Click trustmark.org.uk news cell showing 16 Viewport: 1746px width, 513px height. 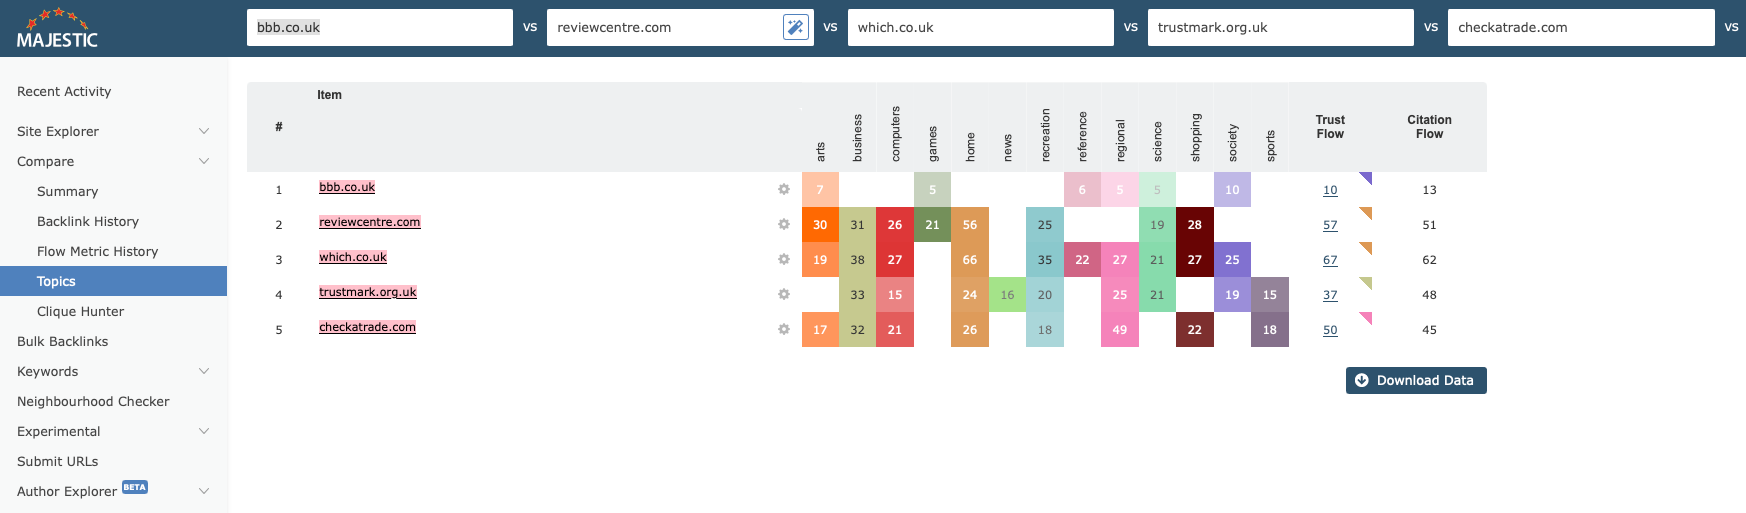pyautogui.click(x=1007, y=295)
